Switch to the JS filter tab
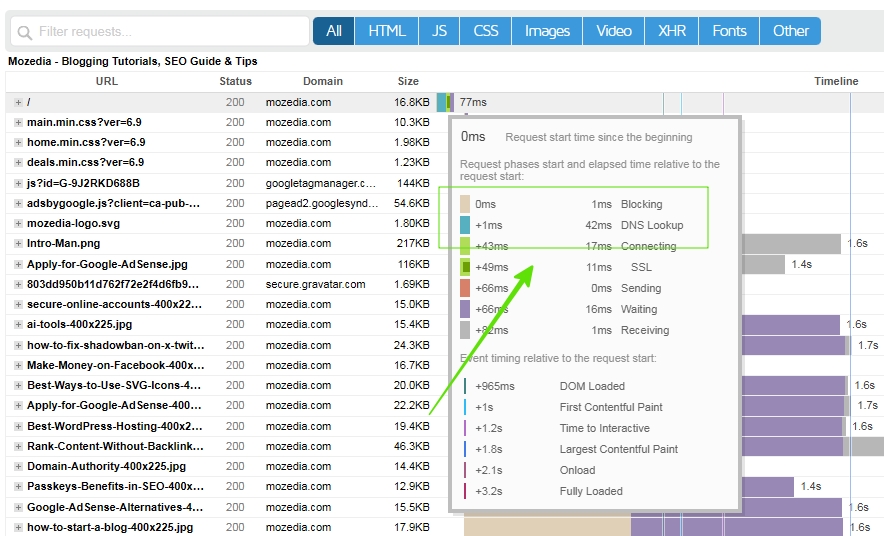Screen dimensions: 884x536 [439, 31]
